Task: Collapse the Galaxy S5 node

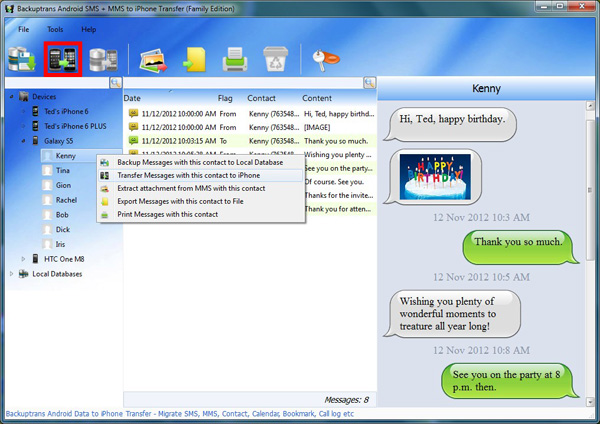Action: [x=23, y=141]
